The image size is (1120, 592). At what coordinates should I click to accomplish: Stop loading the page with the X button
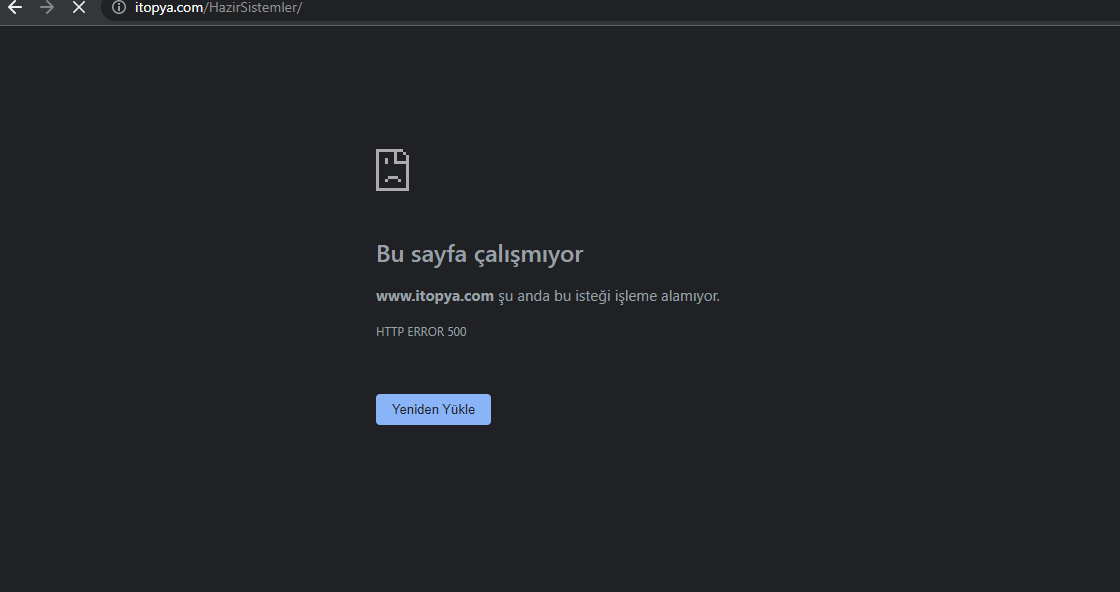(79, 8)
